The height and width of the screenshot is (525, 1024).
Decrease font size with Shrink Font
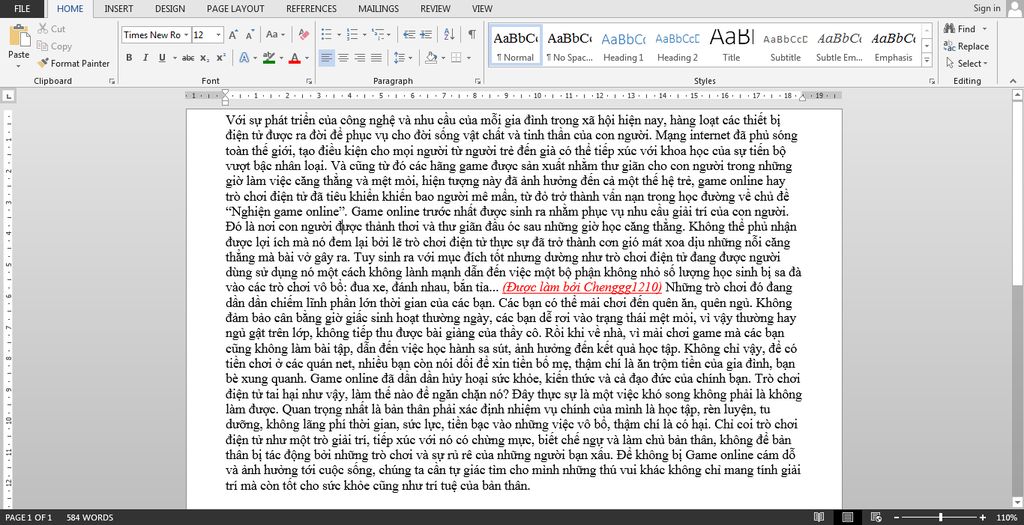pyautogui.click(x=249, y=35)
